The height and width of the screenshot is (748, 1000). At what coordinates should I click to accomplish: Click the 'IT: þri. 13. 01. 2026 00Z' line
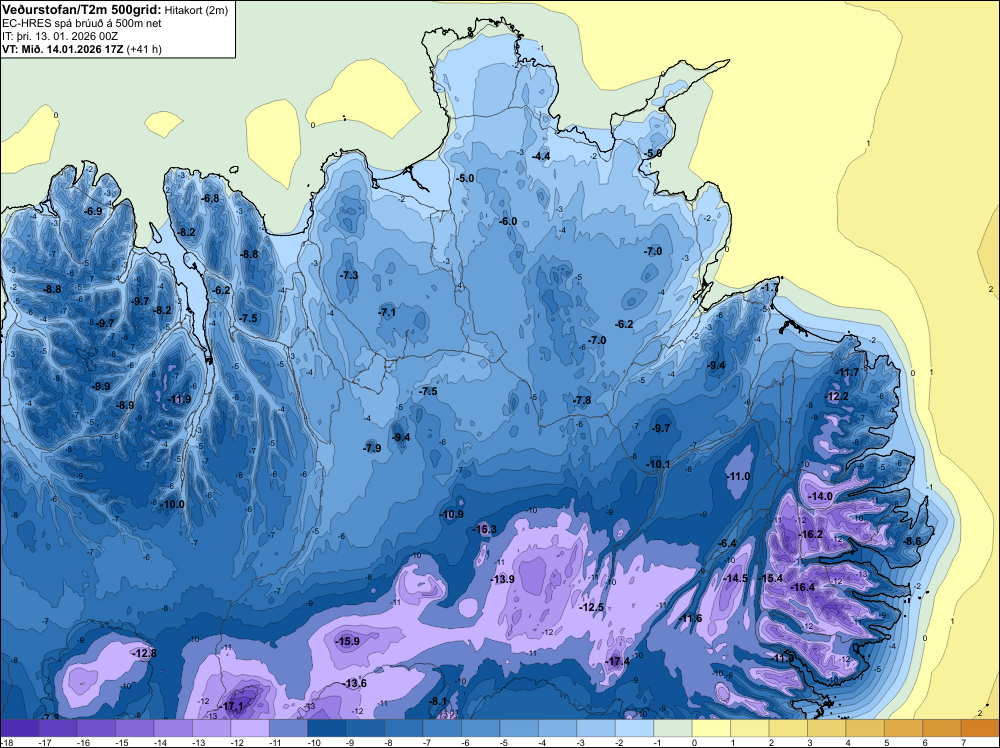tap(60, 36)
